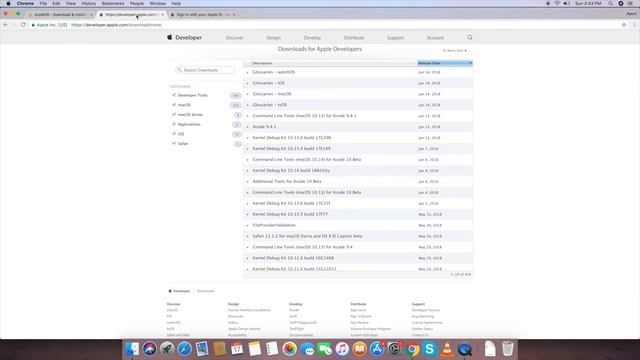Open Distribute in Developer navigation

click(x=354, y=38)
